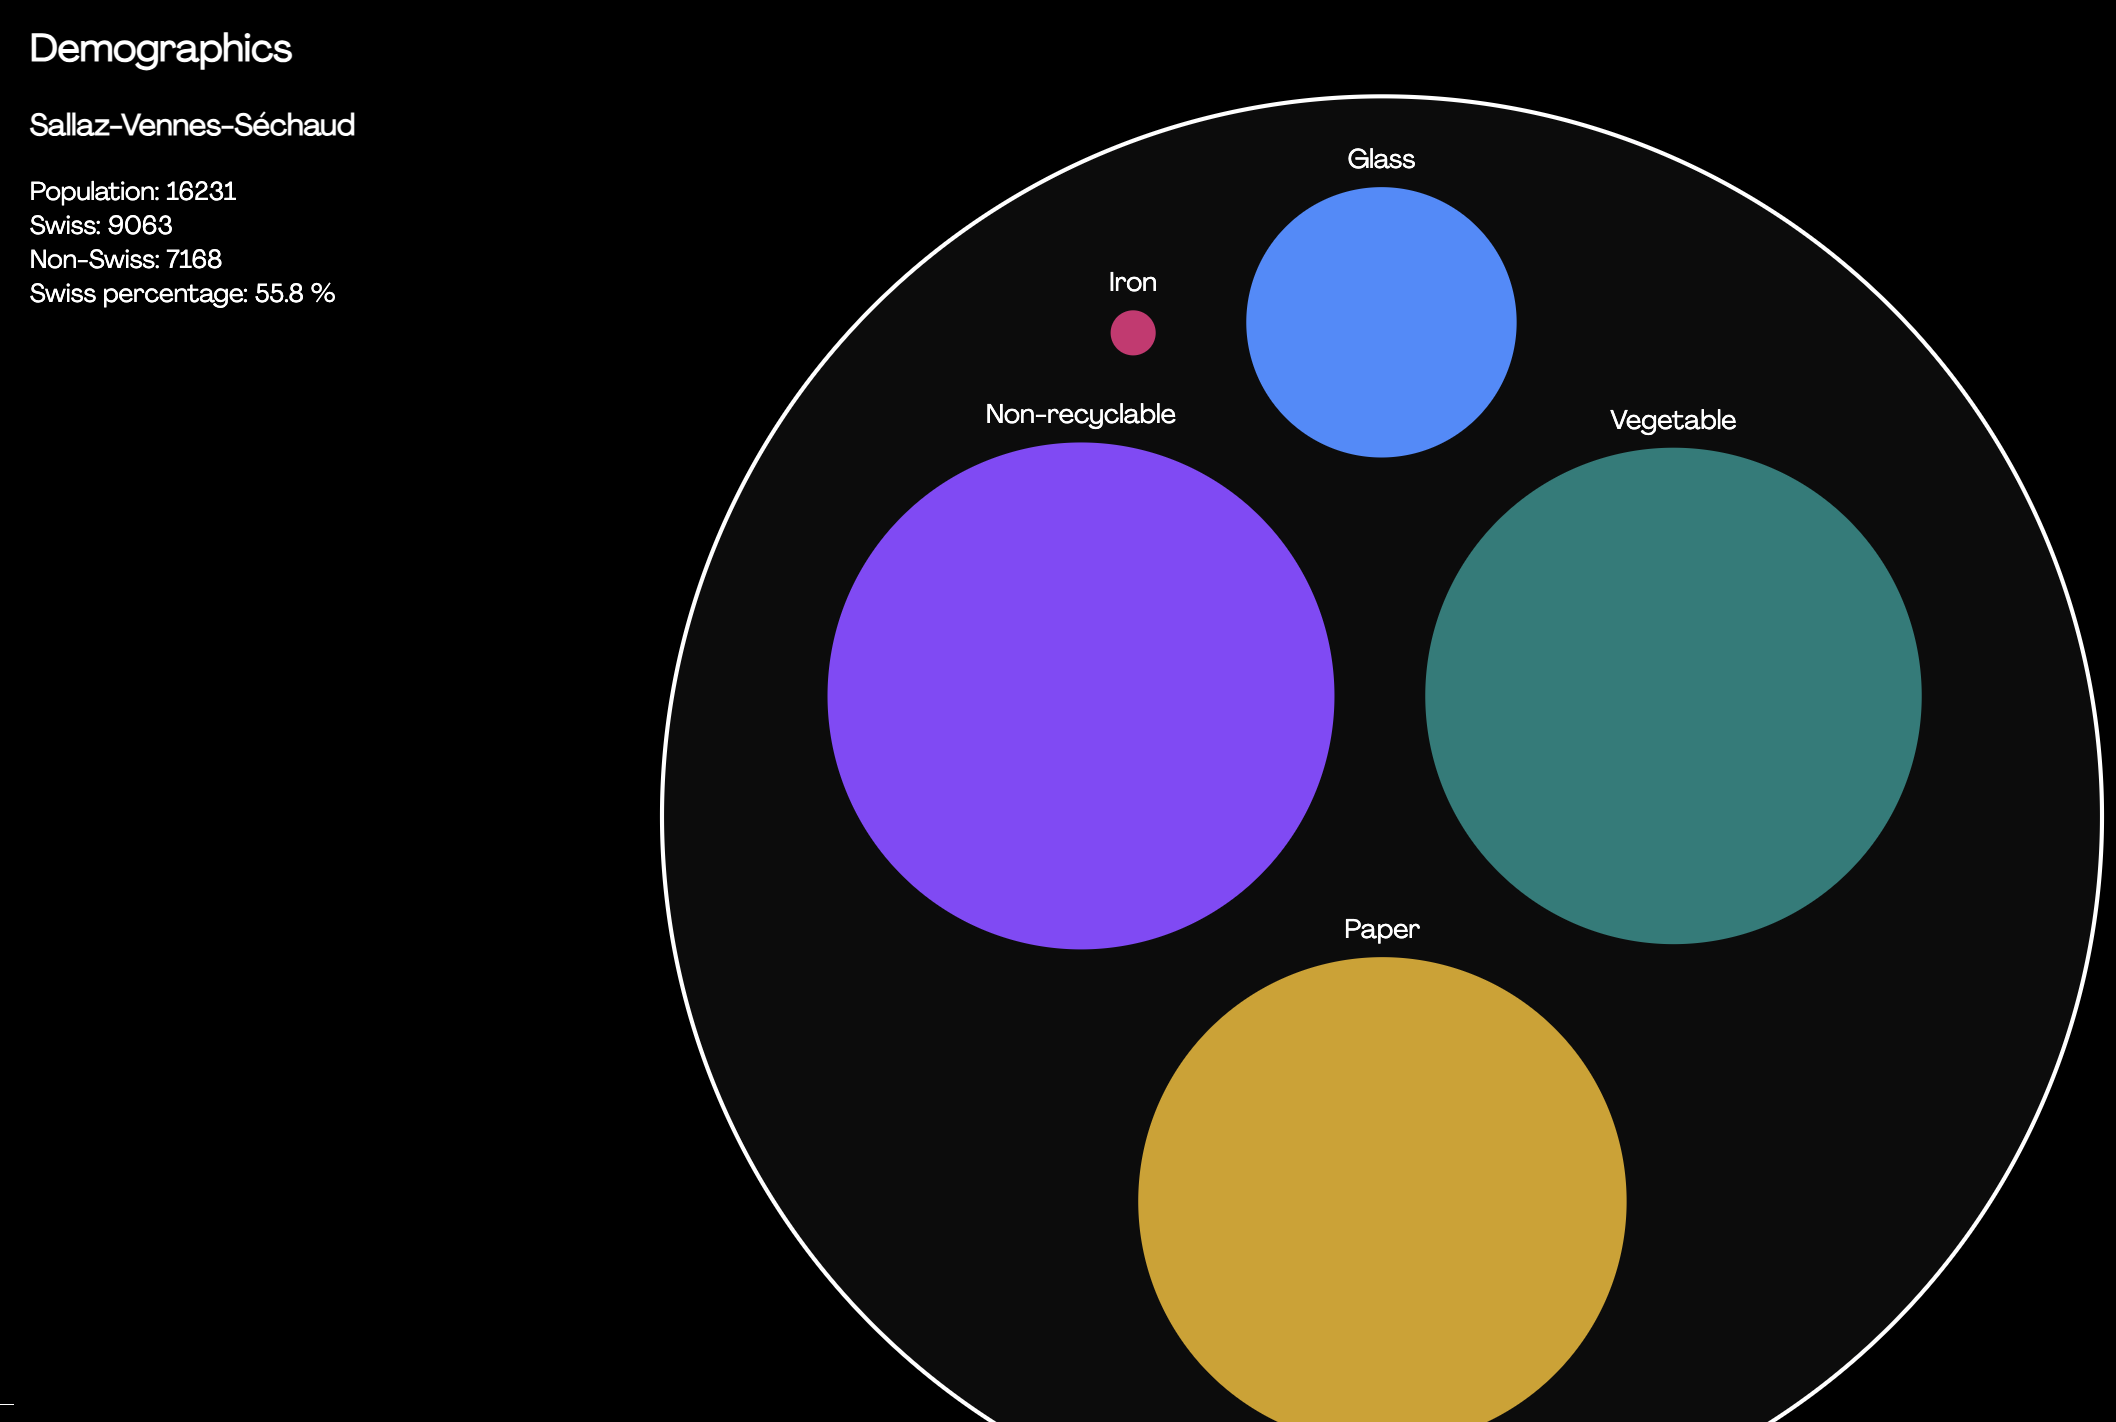Click the yellow Paper circle
Screen dimensions: 2116x1422
click(x=1382, y=1190)
